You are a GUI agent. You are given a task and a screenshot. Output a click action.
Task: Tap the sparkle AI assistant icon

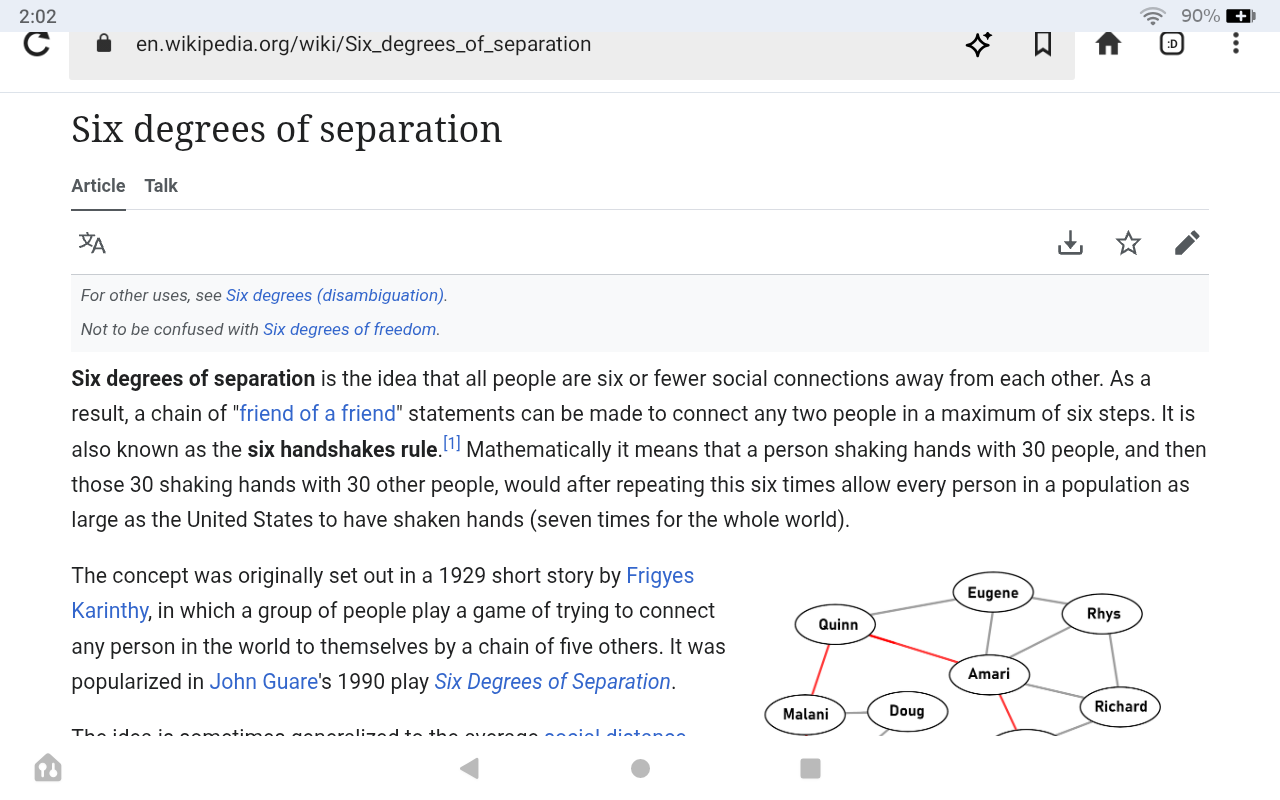click(x=978, y=44)
